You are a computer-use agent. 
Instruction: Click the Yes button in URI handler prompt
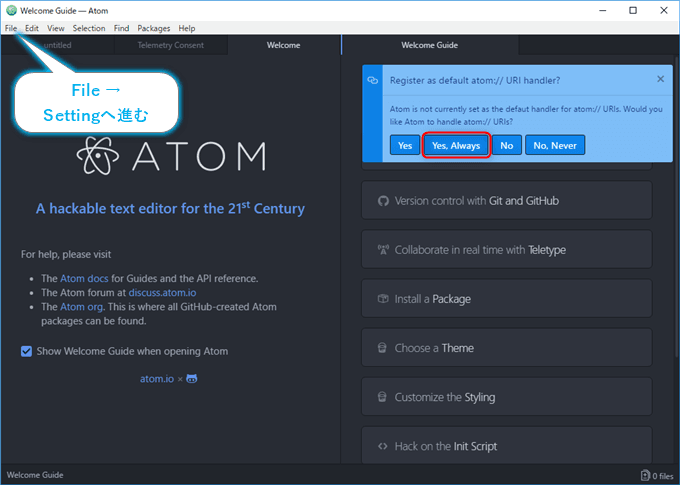[x=405, y=145]
